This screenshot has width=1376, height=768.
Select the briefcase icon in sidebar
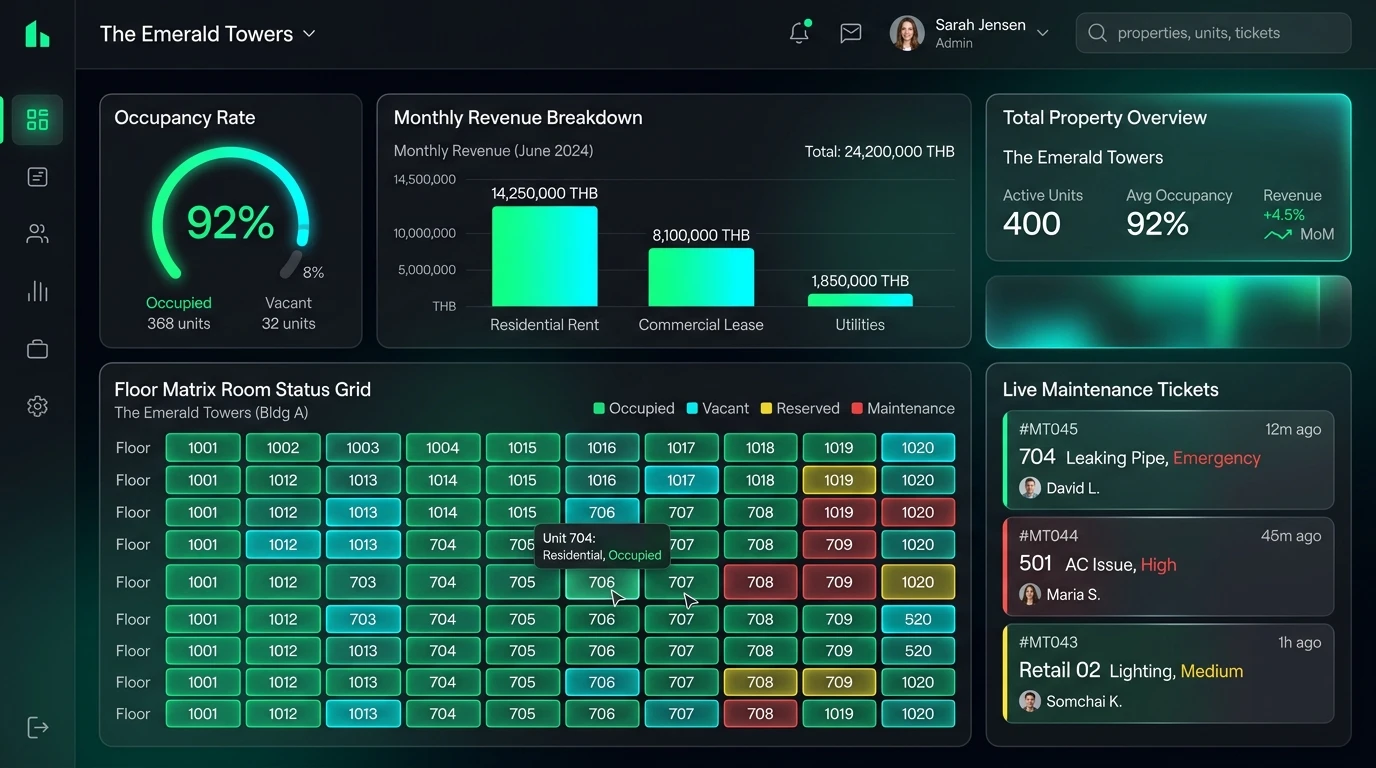37,349
